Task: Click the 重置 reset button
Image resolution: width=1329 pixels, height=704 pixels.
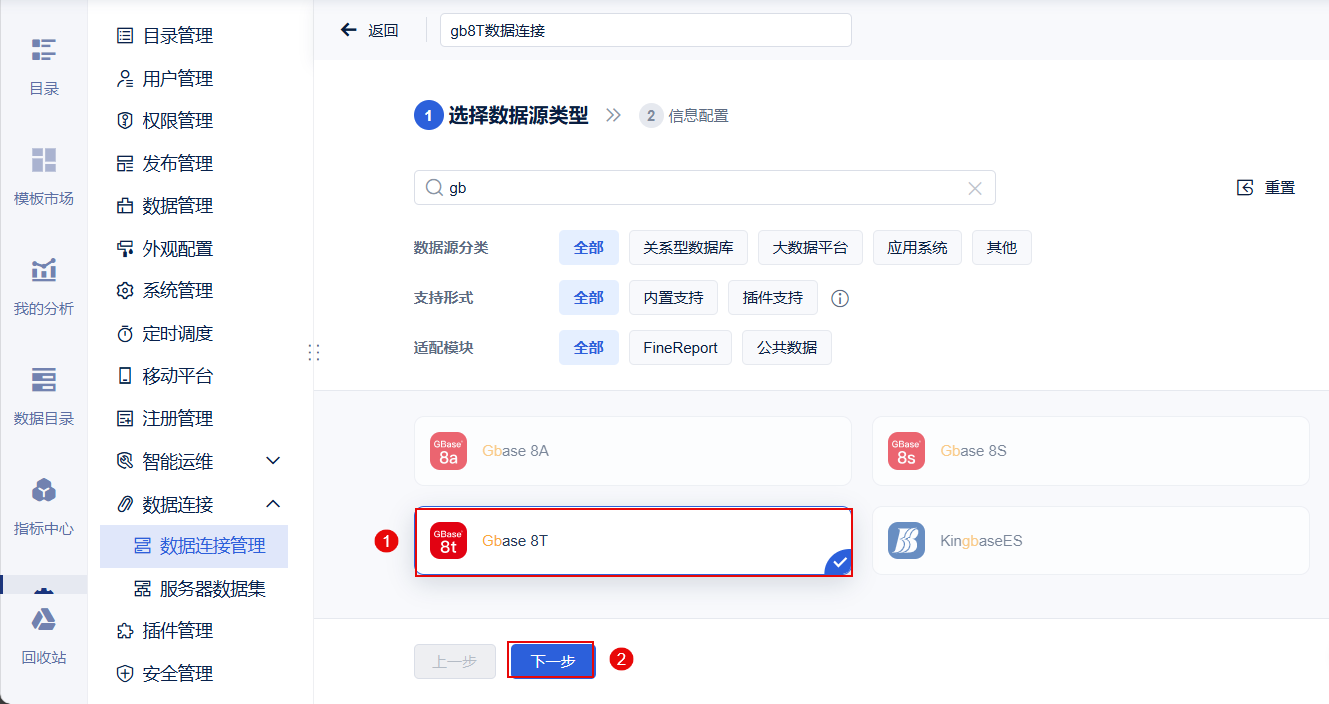Action: [x=1266, y=188]
